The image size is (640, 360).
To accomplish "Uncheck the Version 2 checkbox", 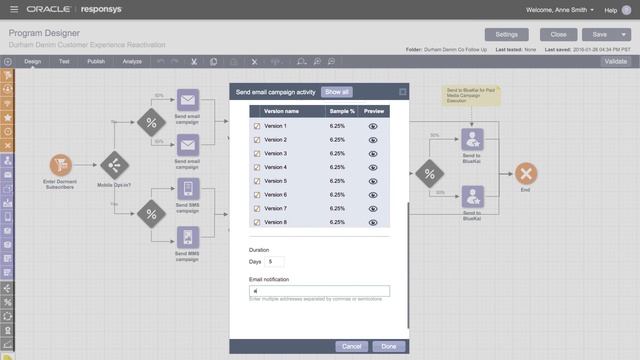I will tap(257, 140).
